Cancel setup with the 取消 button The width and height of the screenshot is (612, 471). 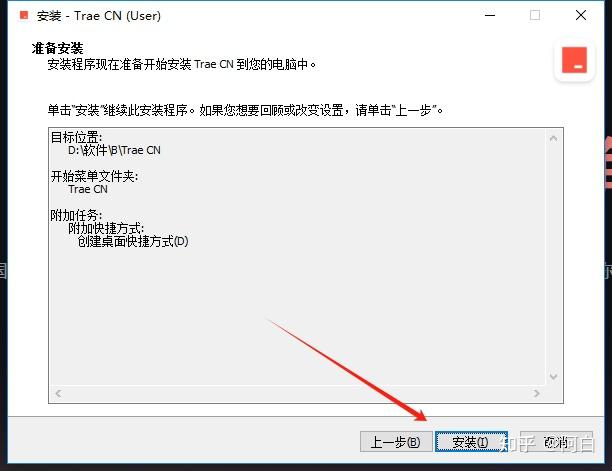pyautogui.click(x=557, y=442)
